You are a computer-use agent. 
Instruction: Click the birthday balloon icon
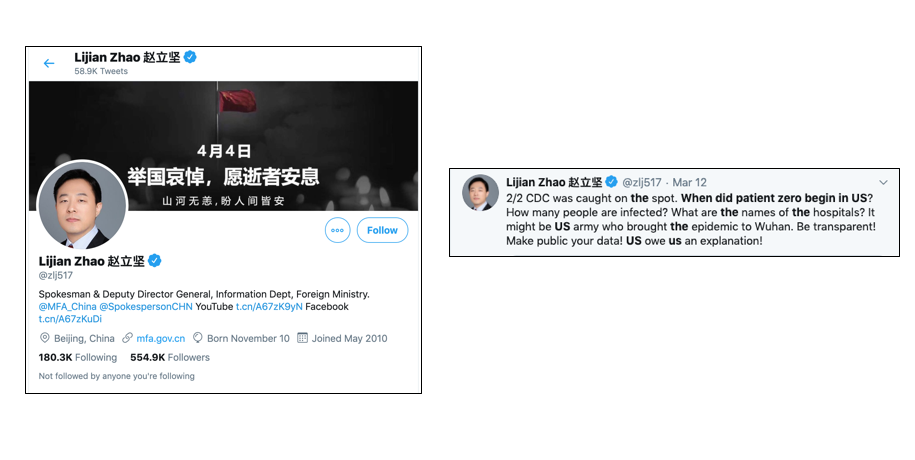pyautogui.click(x=198, y=338)
